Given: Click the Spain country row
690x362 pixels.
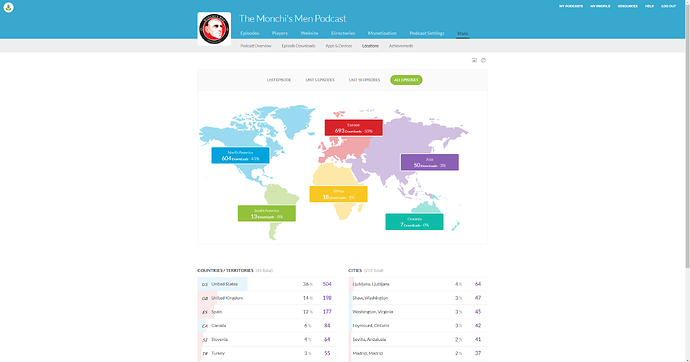Looking at the screenshot, I should (267, 312).
